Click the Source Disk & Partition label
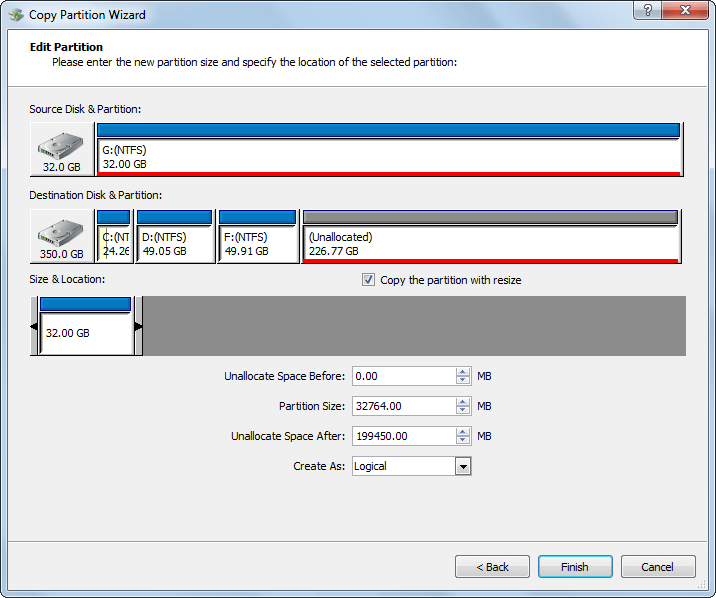This screenshot has width=716, height=598. [85, 109]
